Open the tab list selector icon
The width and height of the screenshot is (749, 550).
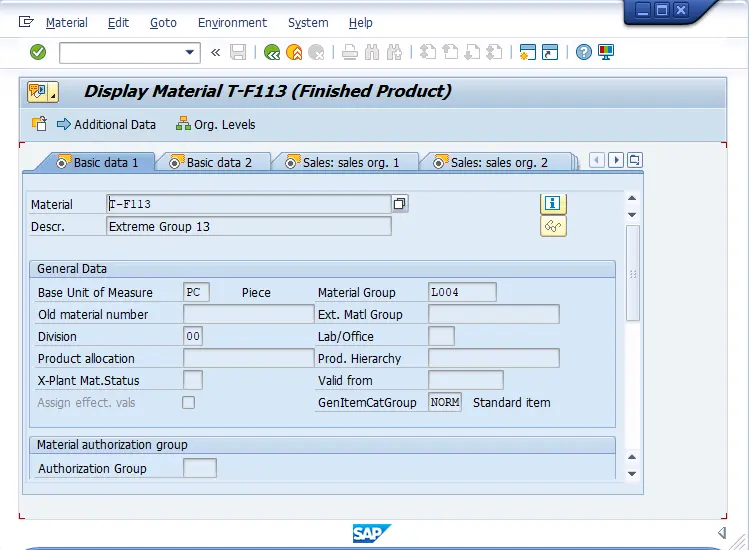[x=634, y=160]
